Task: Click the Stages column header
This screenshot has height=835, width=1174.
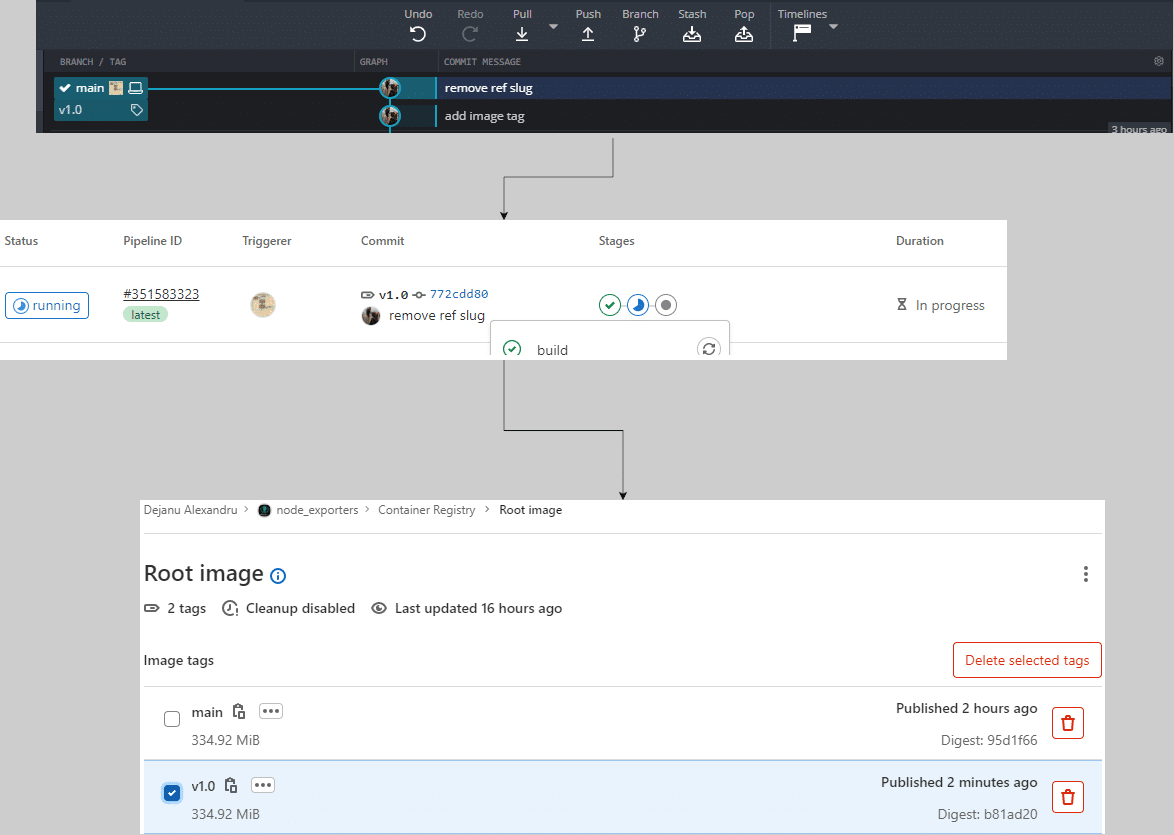Action: coord(616,241)
